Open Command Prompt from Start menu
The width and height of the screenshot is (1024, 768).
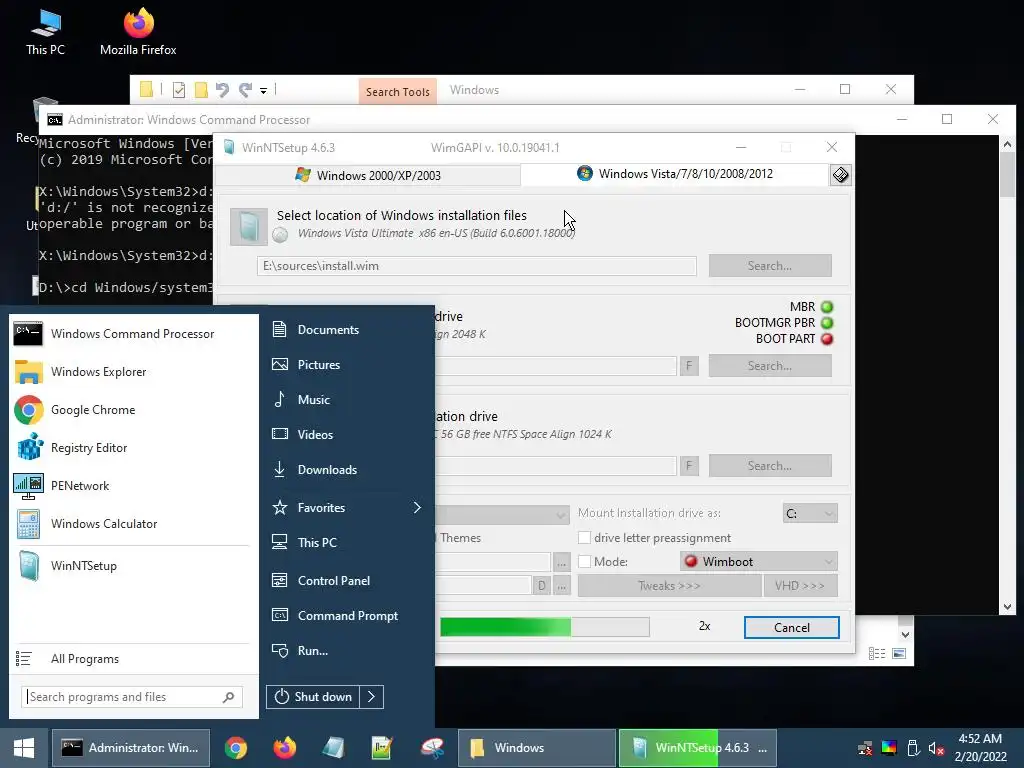pyautogui.click(x=346, y=616)
